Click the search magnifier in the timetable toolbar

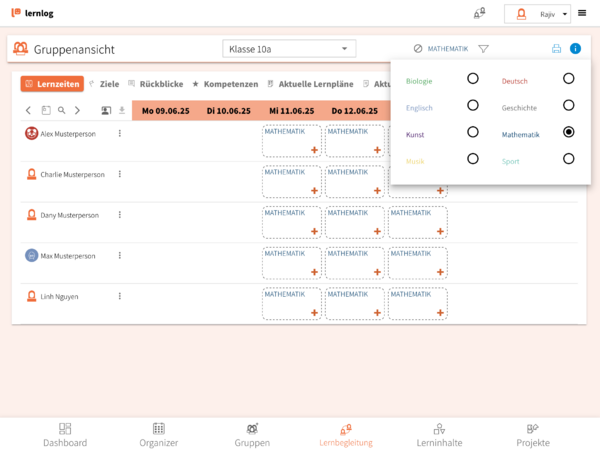[62, 111]
